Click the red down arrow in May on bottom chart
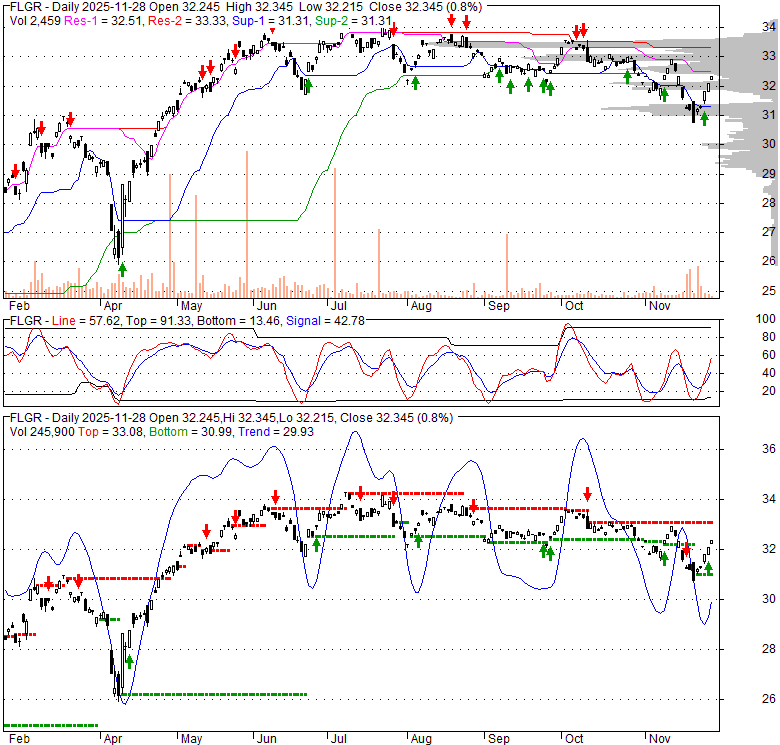 click(x=206, y=530)
